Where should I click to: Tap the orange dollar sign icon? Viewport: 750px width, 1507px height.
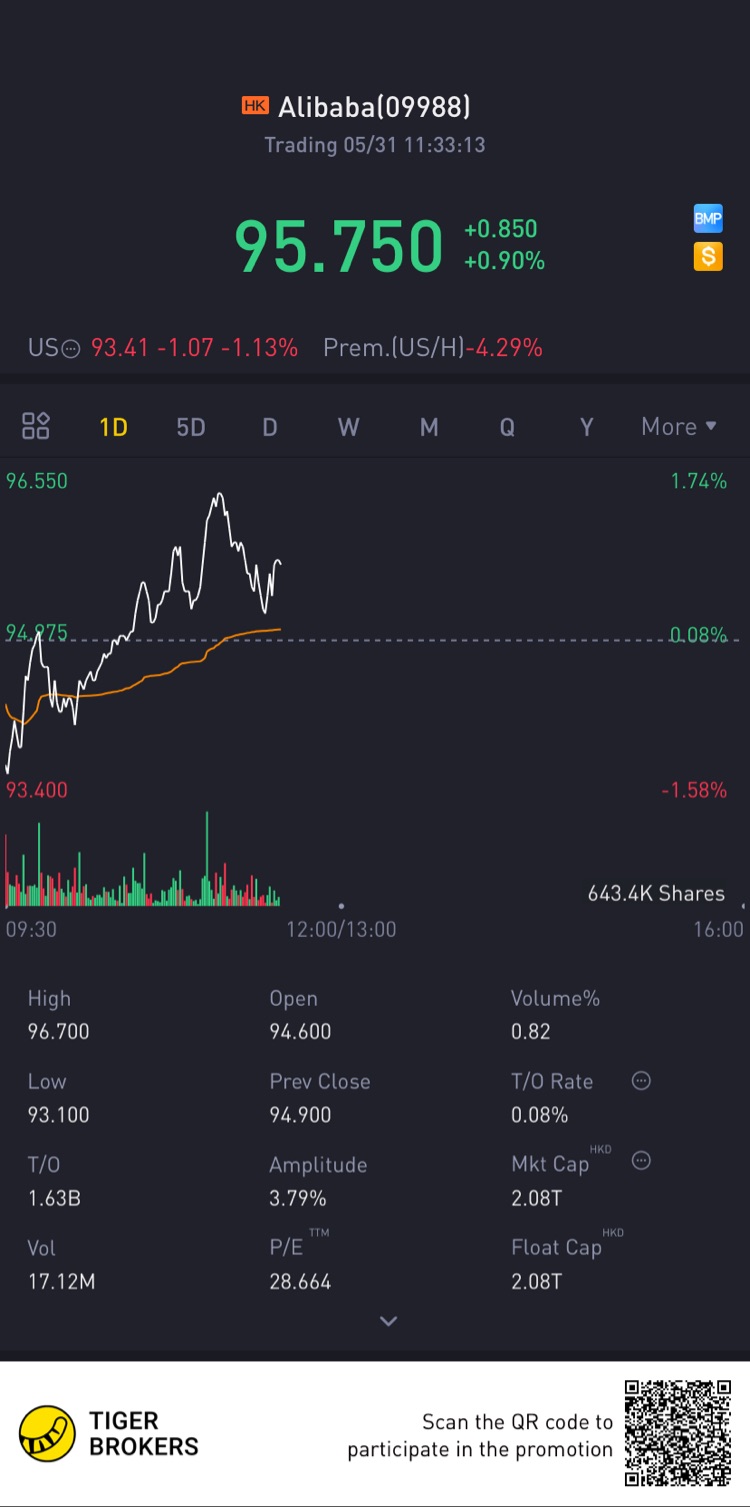[x=708, y=257]
